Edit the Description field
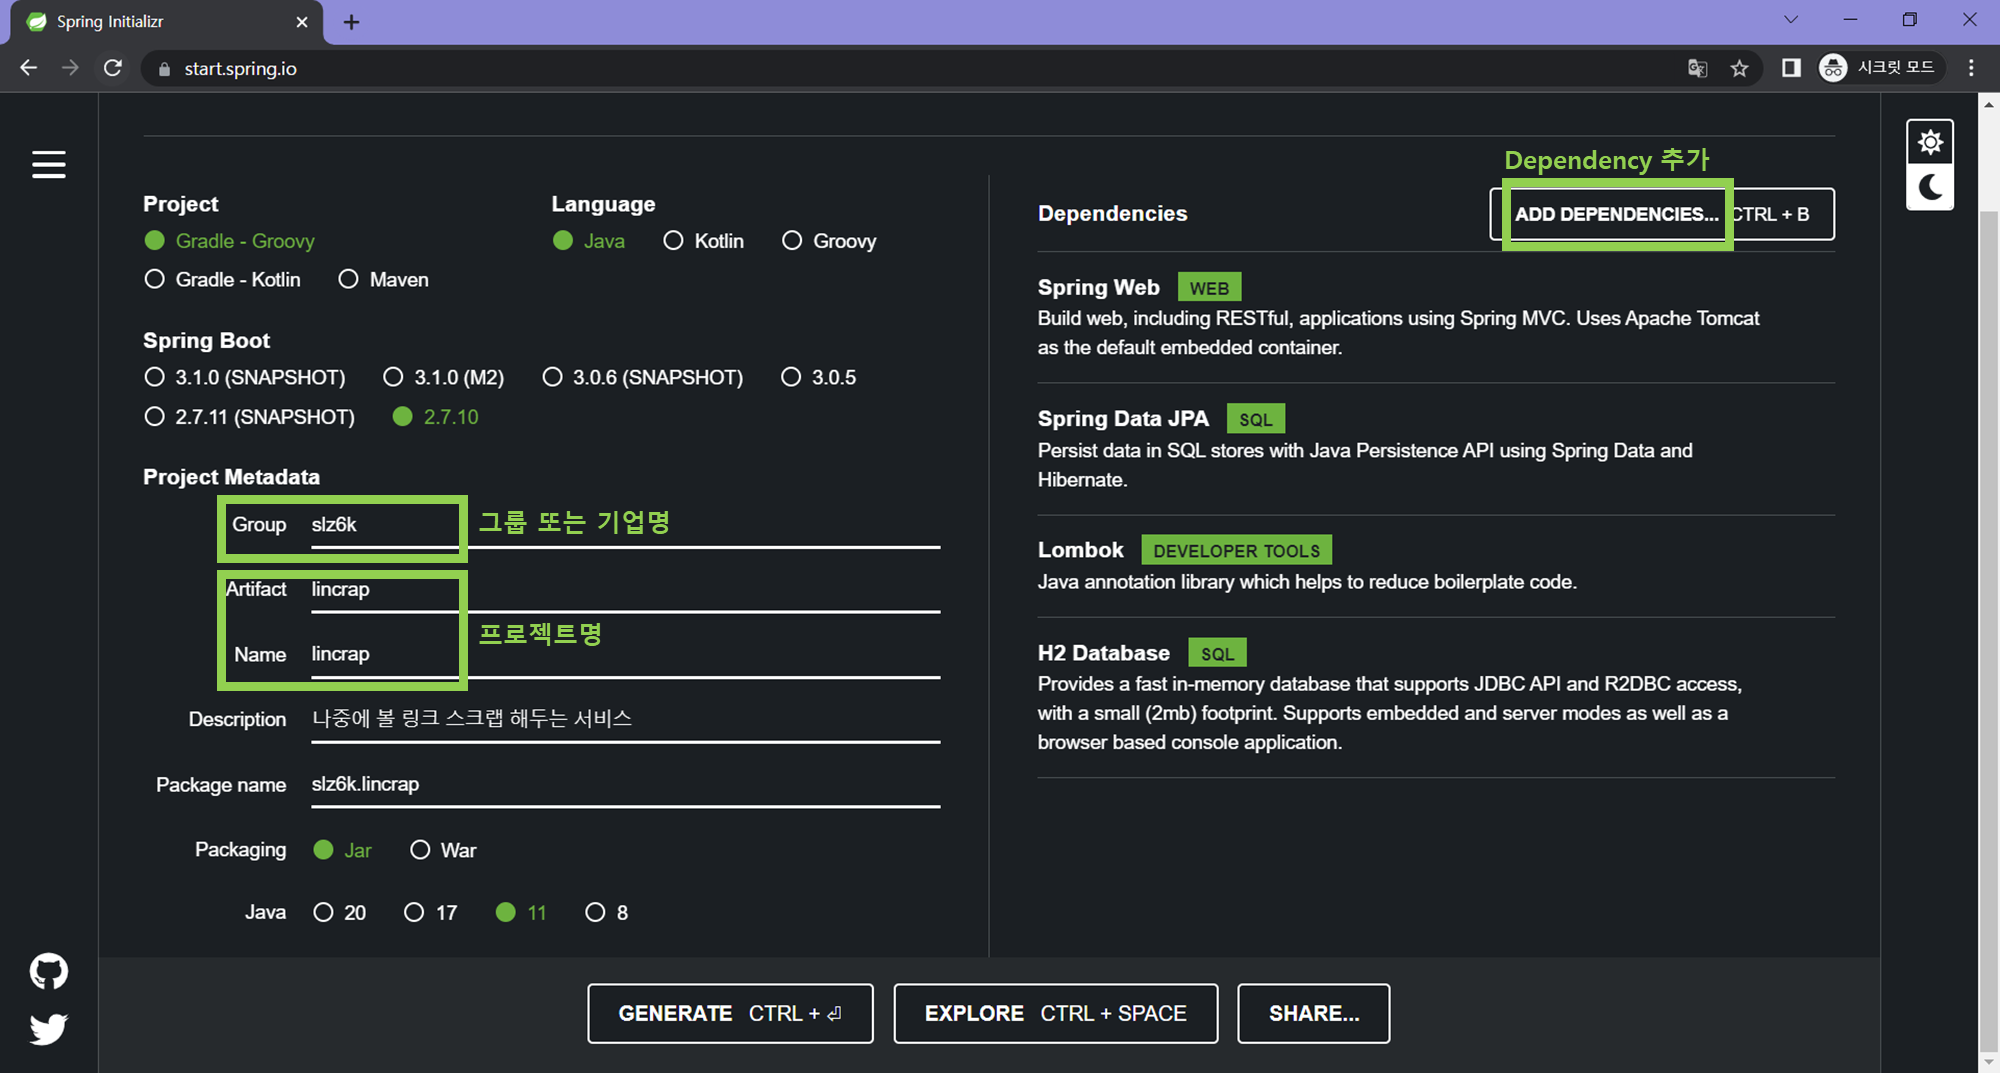 click(625, 720)
